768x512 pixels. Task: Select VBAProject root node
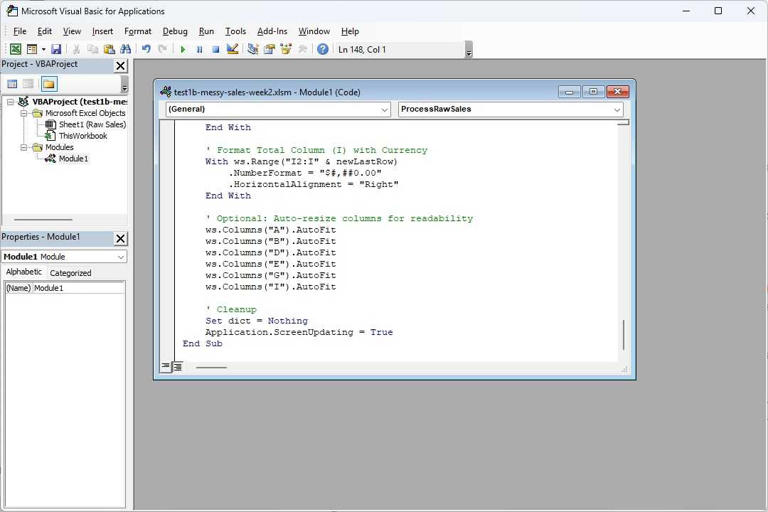click(79, 102)
